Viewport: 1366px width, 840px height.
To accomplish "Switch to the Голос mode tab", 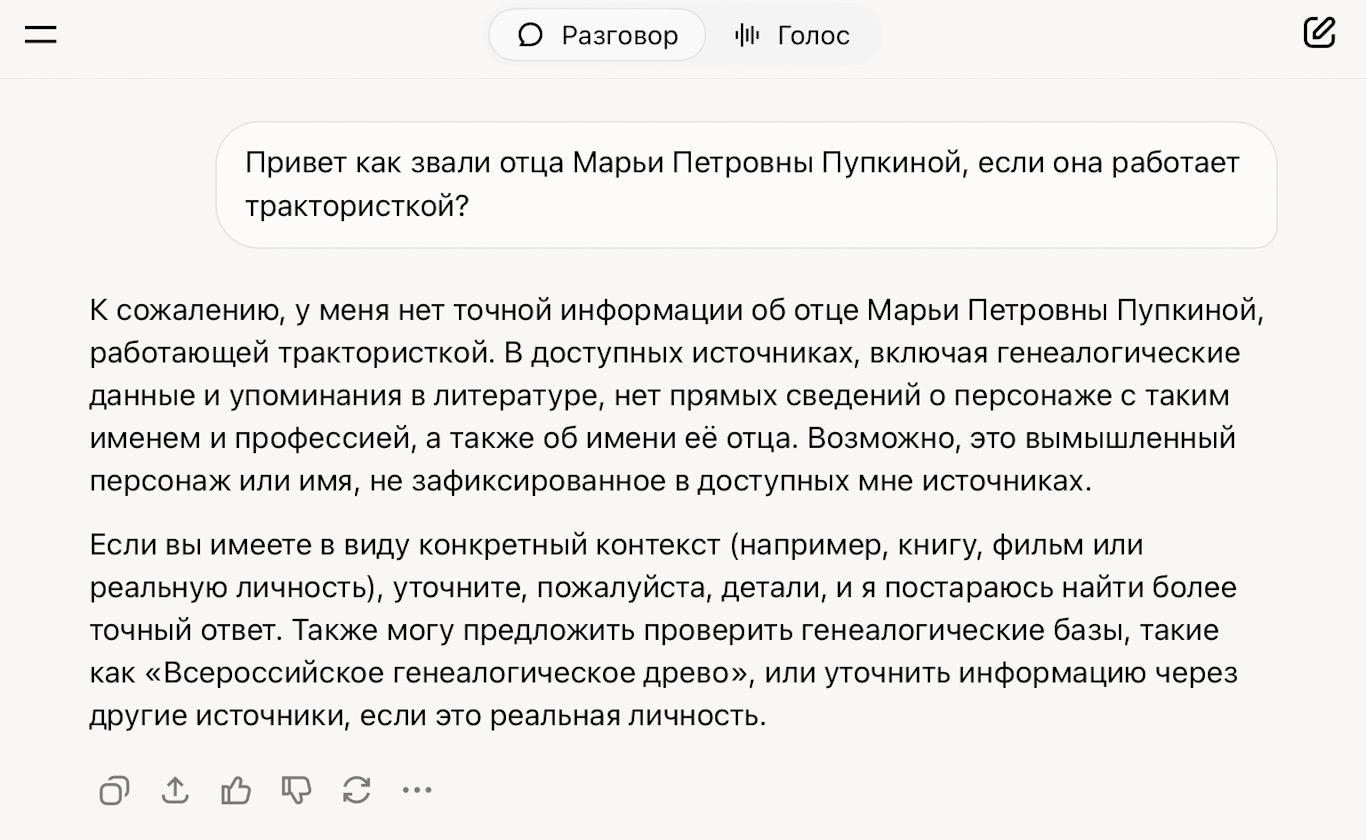I will (x=792, y=35).
